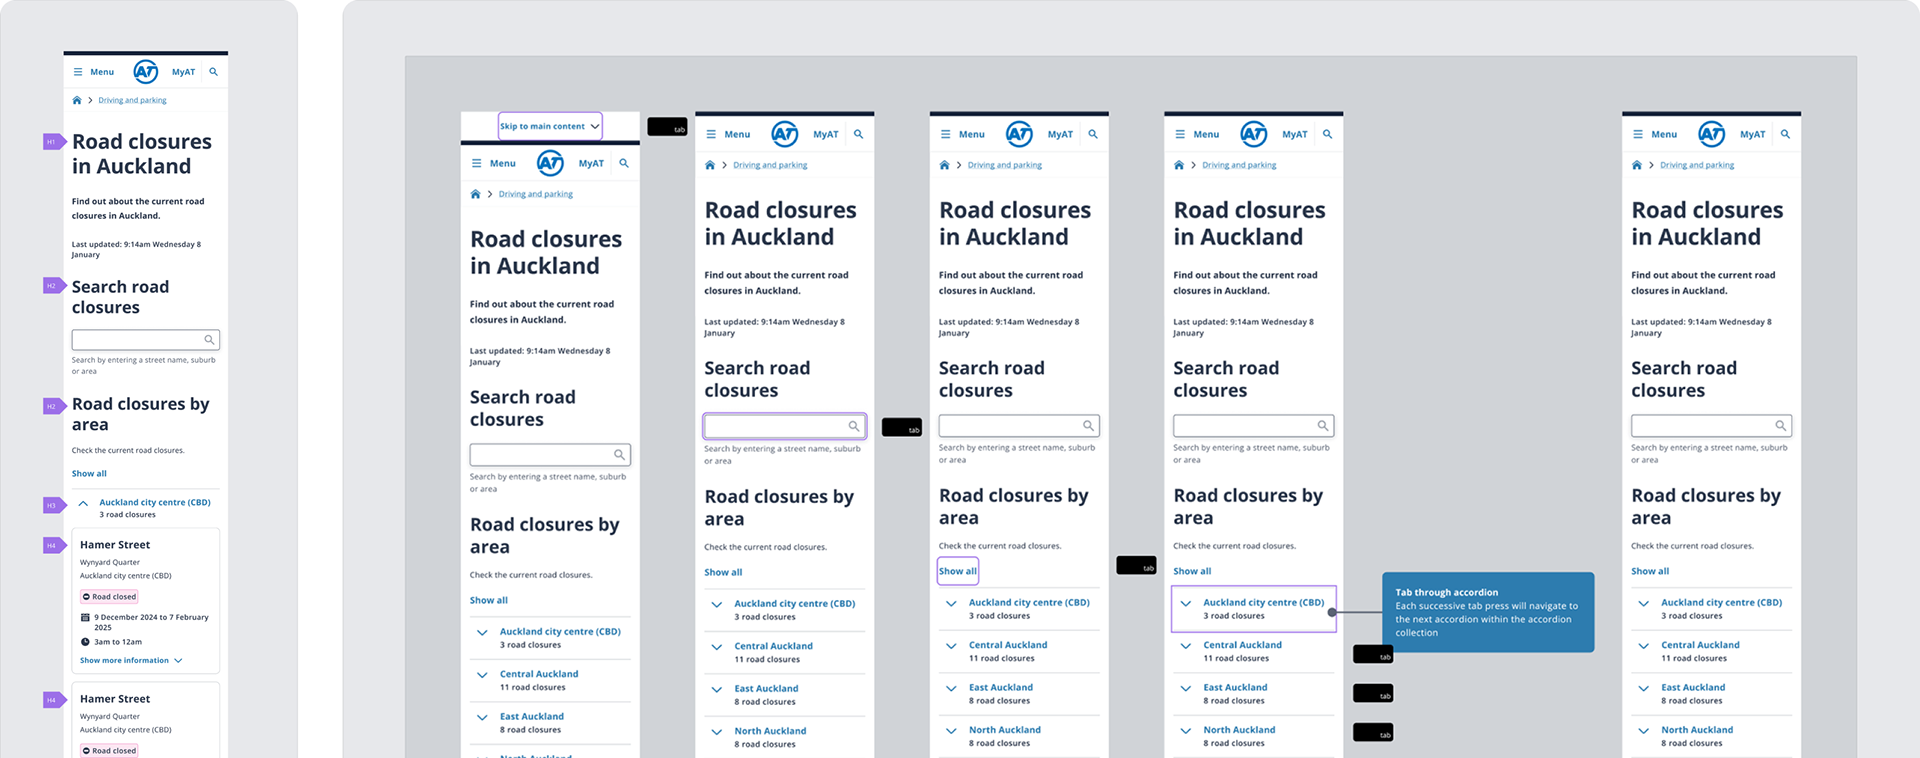Open the hamburger menu in the mockup with the Skip to main content link
This screenshot has width=1920, height=758.
[x=477, y=163]
